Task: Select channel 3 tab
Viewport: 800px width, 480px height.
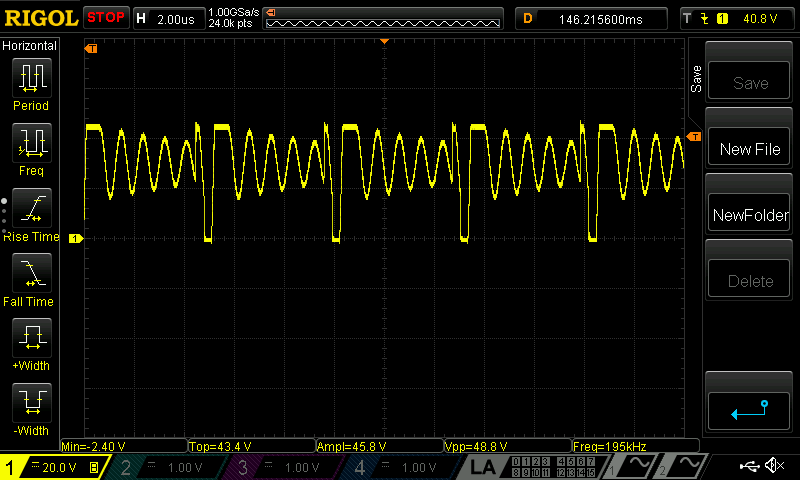Action: click(283, 467)
